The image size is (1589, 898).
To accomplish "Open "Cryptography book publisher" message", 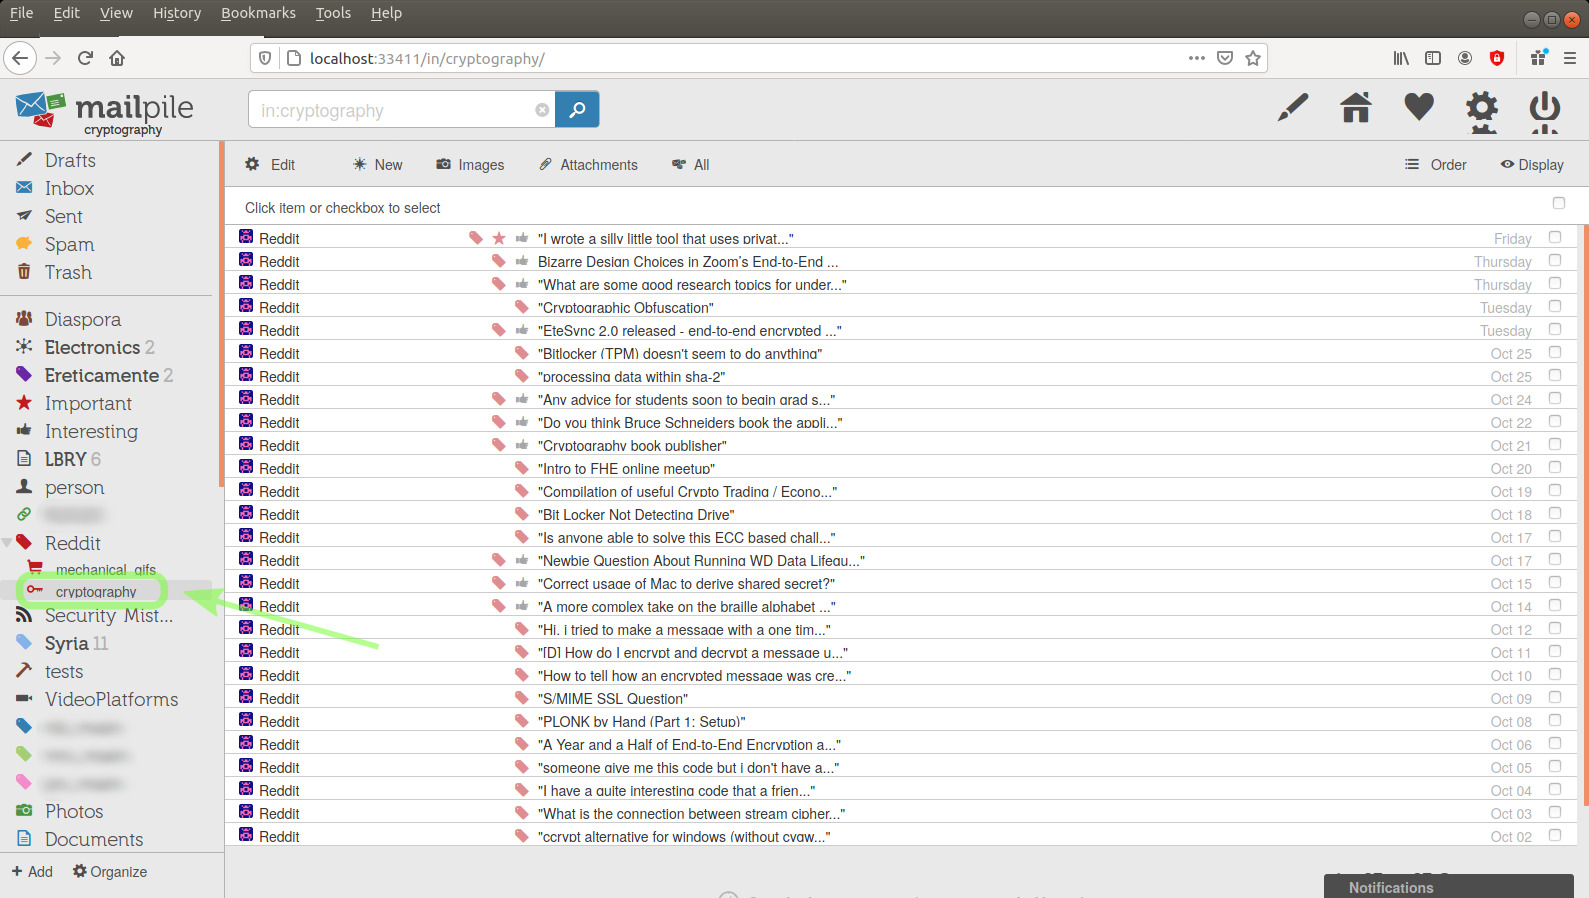I will [632, 445].
